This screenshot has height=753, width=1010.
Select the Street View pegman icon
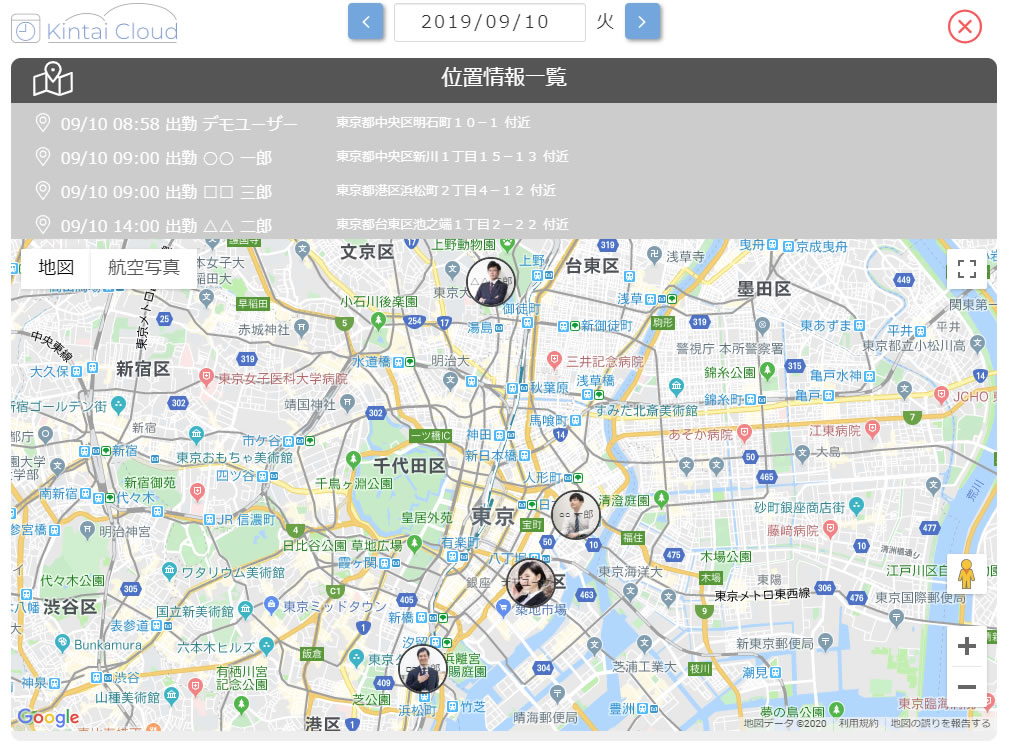(x=966, y=574)
